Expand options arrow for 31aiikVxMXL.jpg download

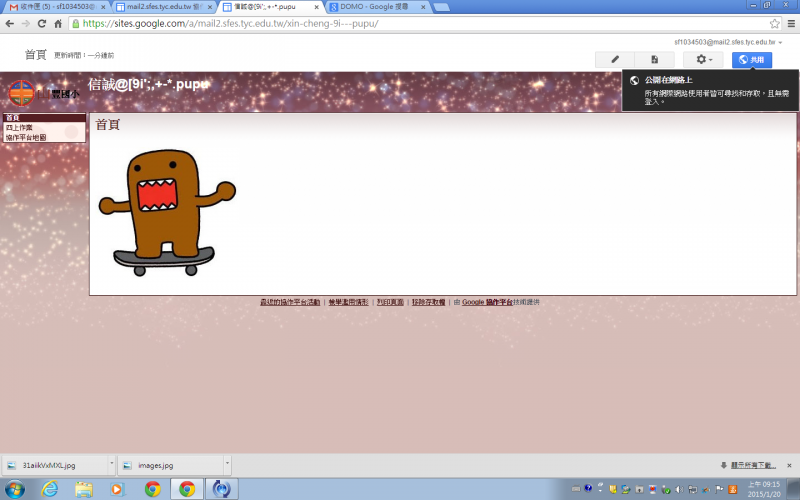(111, 464)
